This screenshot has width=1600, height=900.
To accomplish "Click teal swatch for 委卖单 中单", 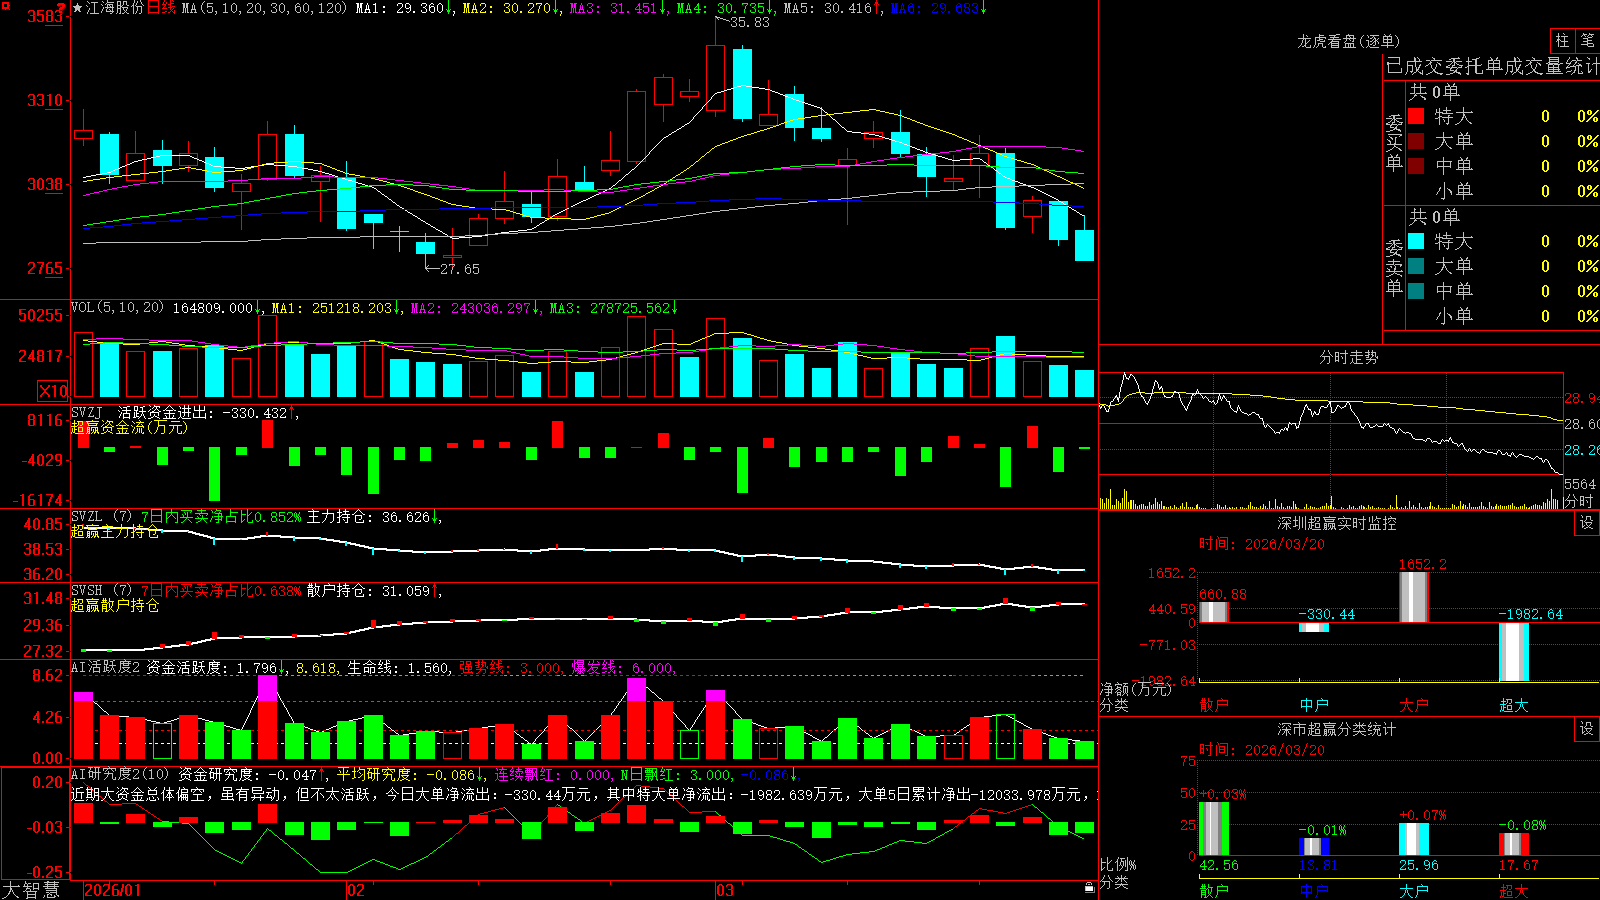I will 1416,291.
